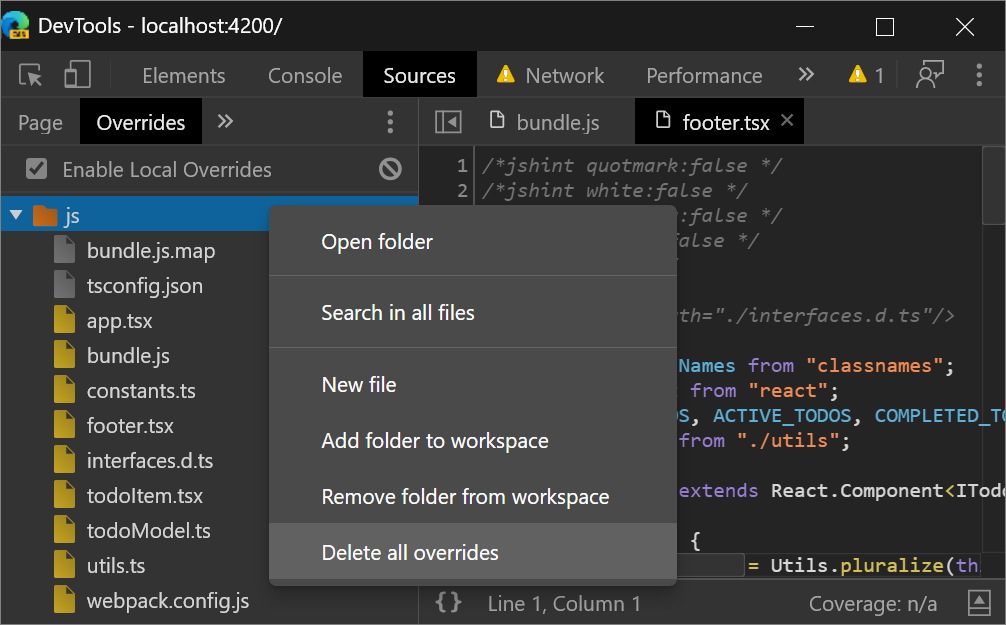Choose New file from context menu

[x=473, y=384]
